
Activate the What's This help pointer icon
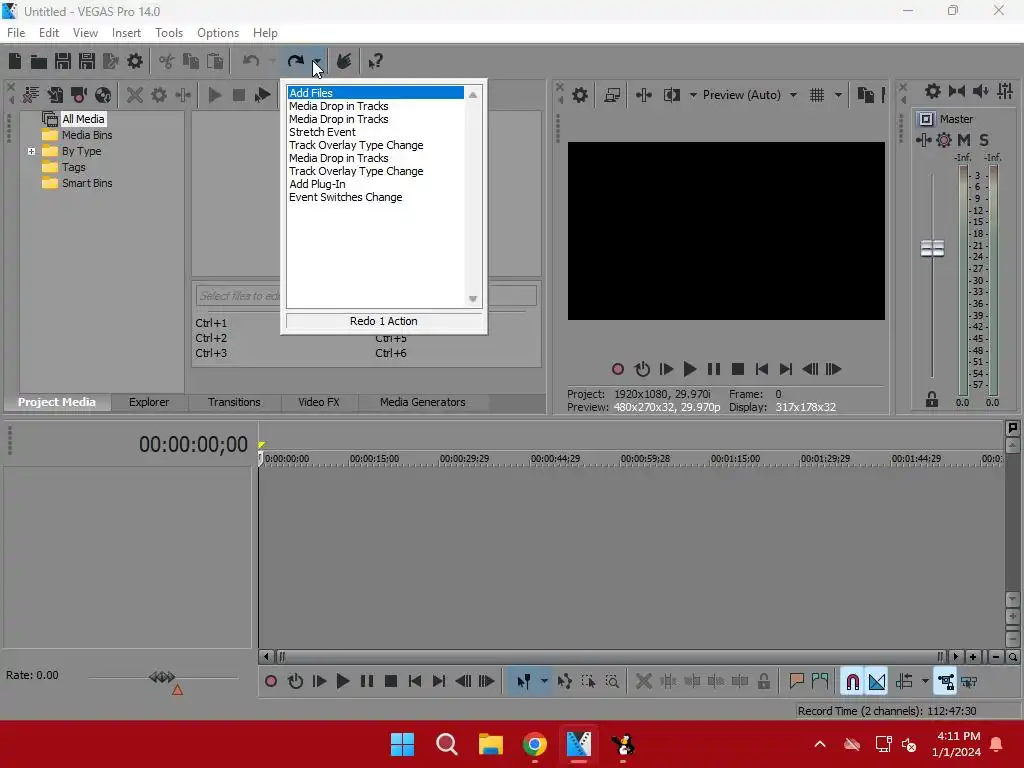point(375,61)
